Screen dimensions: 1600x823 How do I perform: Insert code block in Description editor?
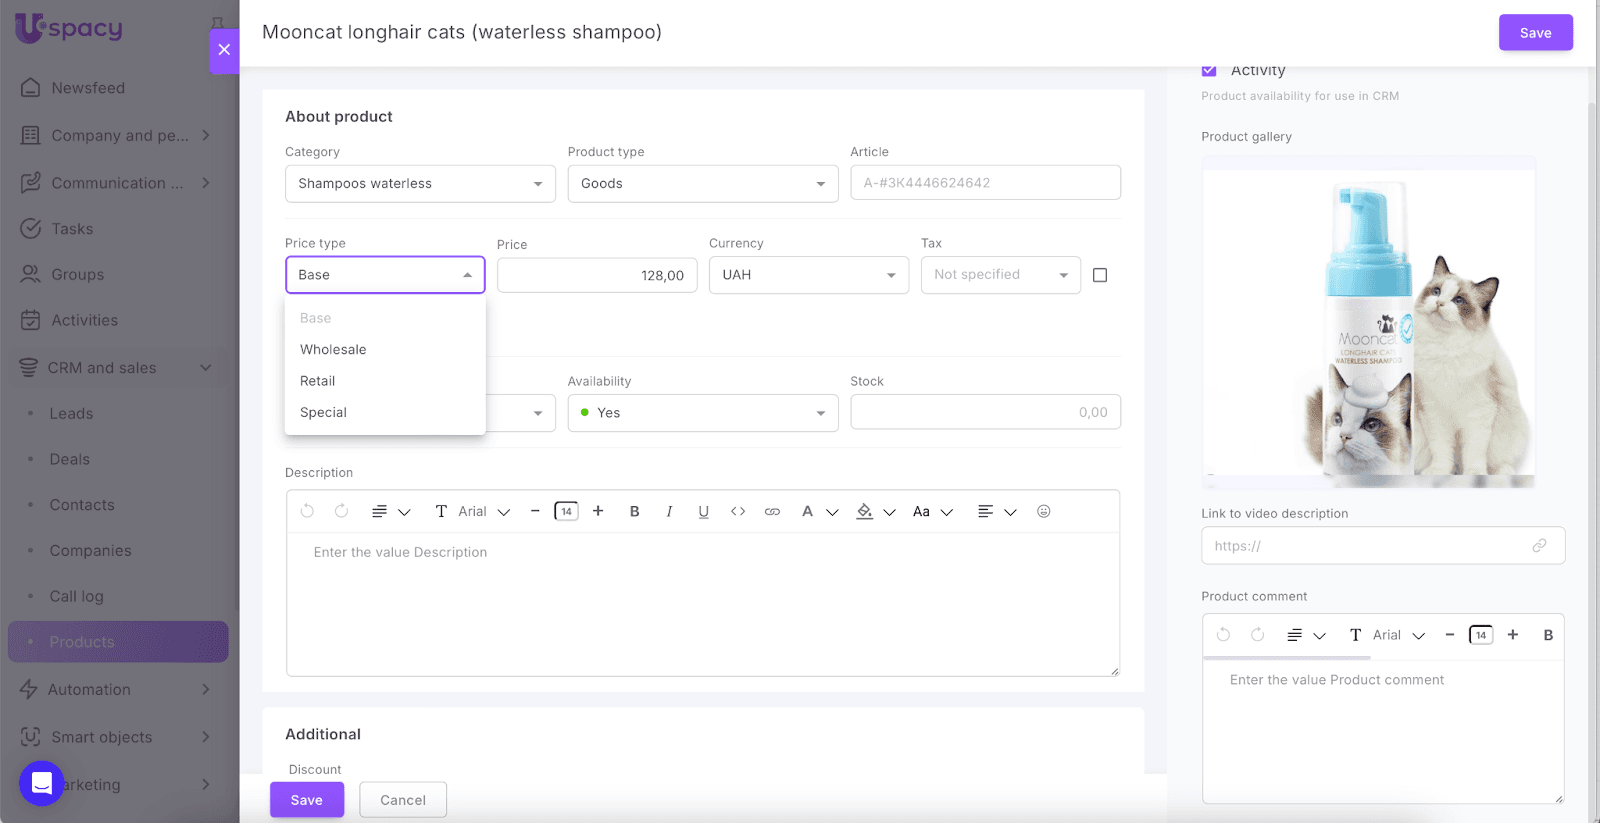(738, 511)
